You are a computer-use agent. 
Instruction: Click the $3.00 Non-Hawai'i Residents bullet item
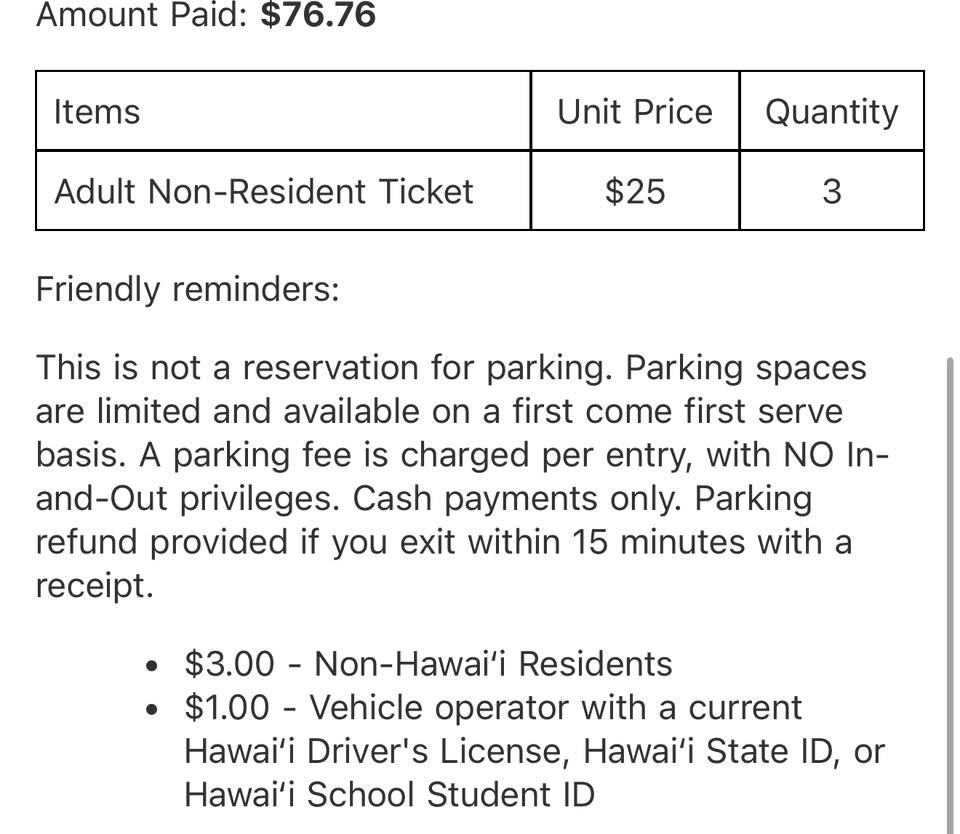coord(428,664)
